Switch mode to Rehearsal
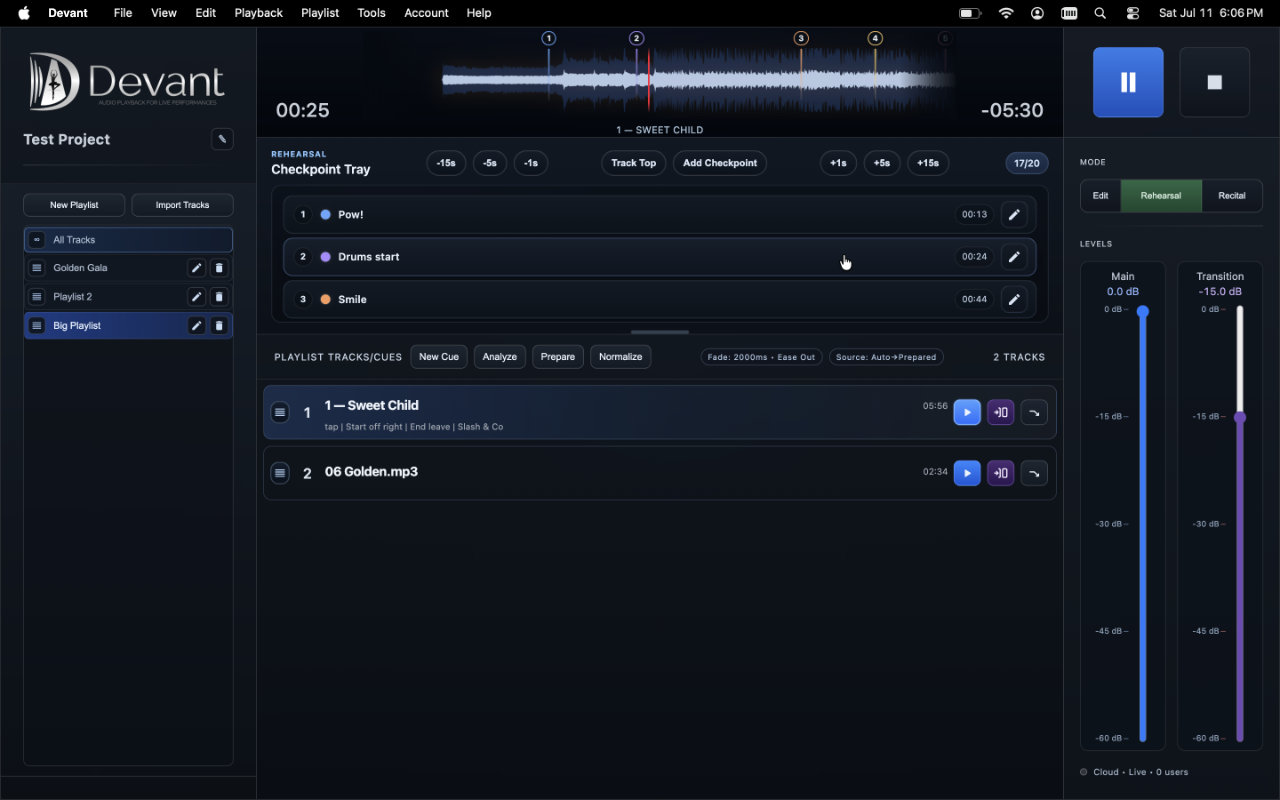The image size is (1280, 800). [x=1161, y=196]
